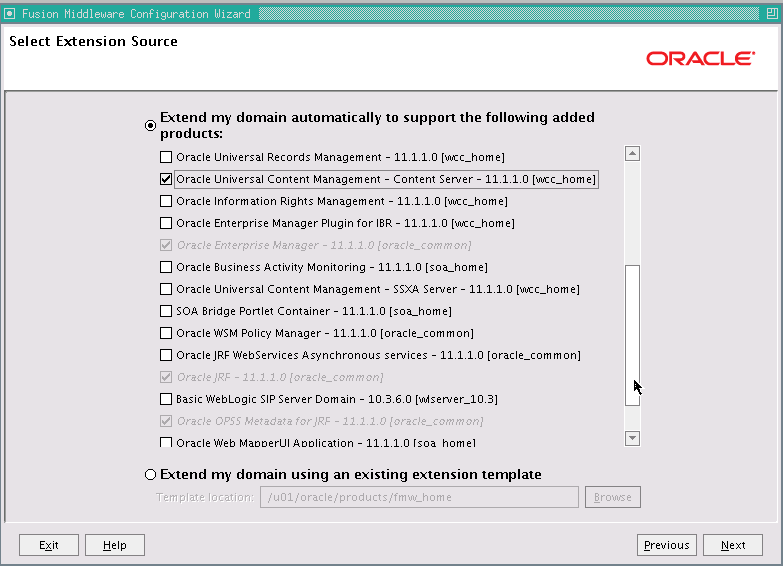Click the scroll down arrow of product list
Viewport: 783px width, 566px height.
tap(632, 438)
